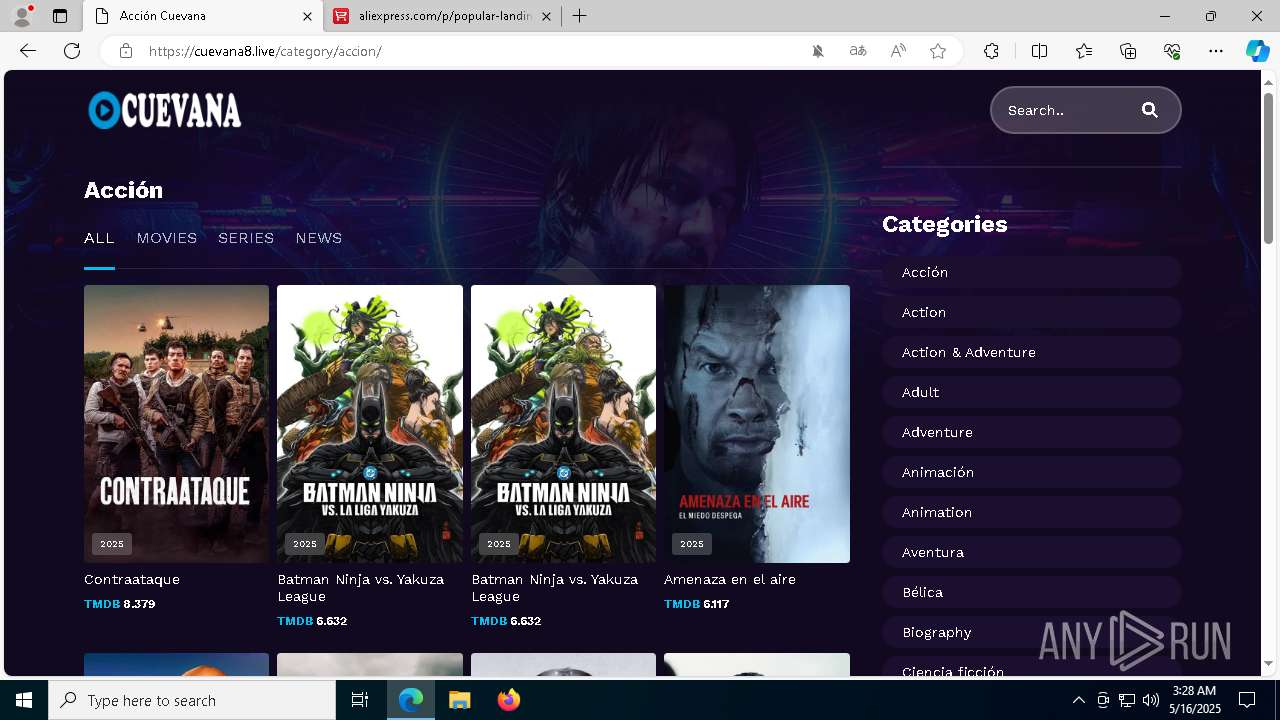Refresh the page
Image resolution: width=1280 pixels, height=720 pixels.
point(72,51)
